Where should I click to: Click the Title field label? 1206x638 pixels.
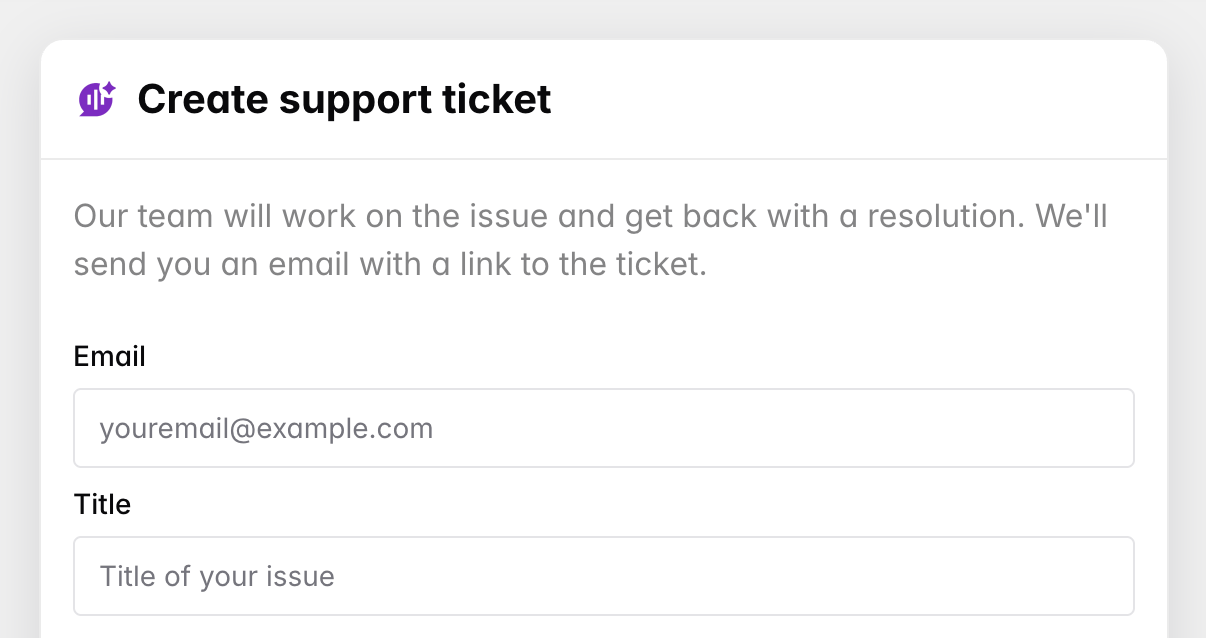102,504
